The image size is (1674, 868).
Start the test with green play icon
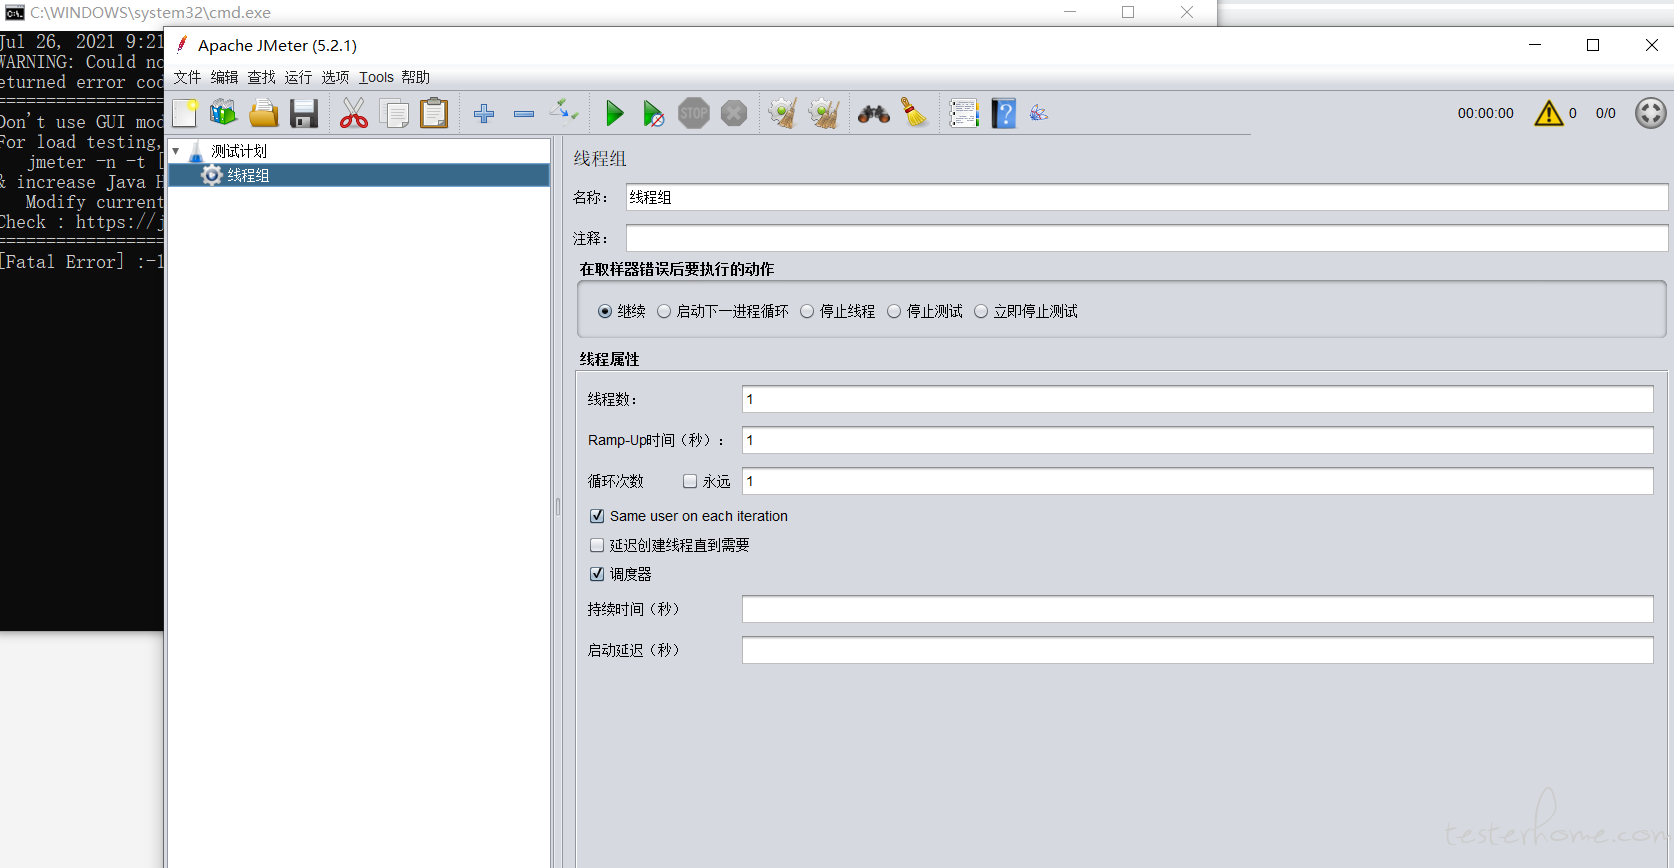point(615,113)
